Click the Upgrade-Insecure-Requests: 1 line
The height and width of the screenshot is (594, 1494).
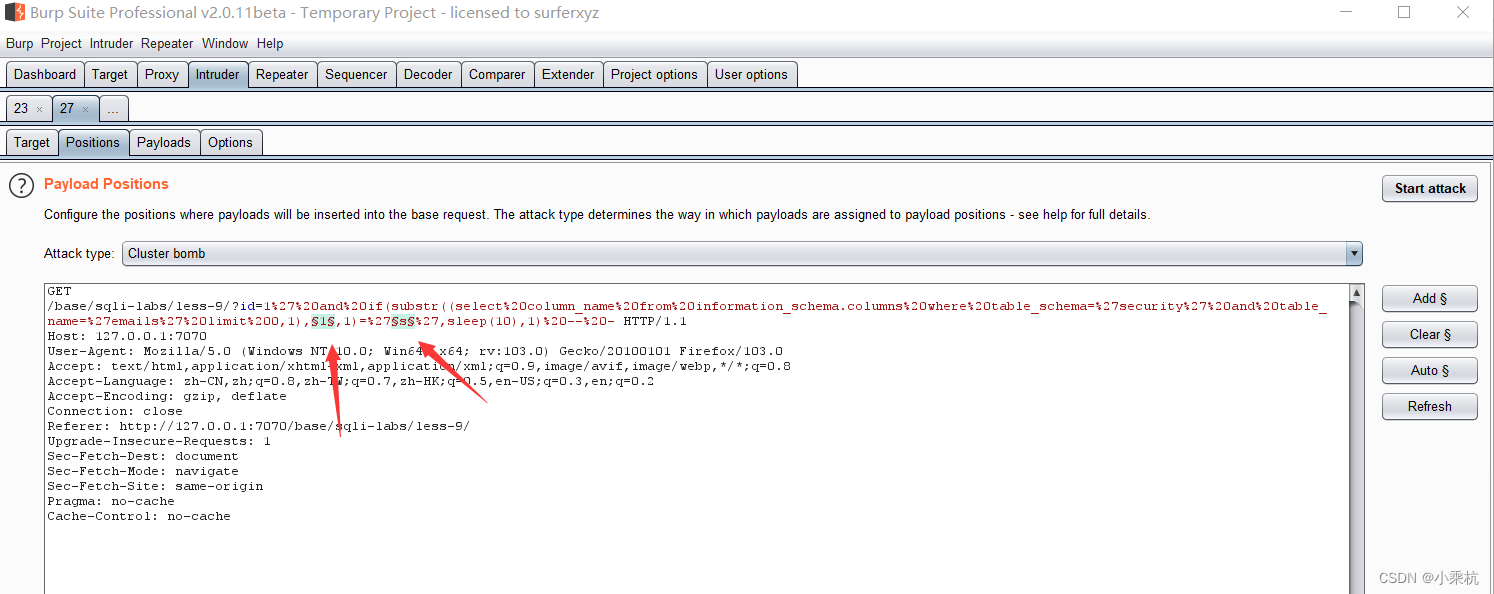pyautogui.click(x=159, y=442)
